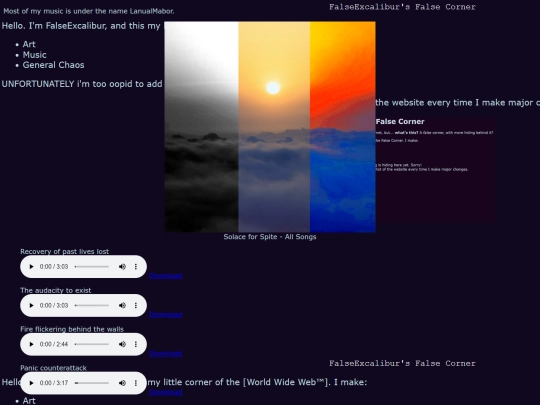Play the track The audacity to exist
This screenshot has height=405, width=540.
31,305
